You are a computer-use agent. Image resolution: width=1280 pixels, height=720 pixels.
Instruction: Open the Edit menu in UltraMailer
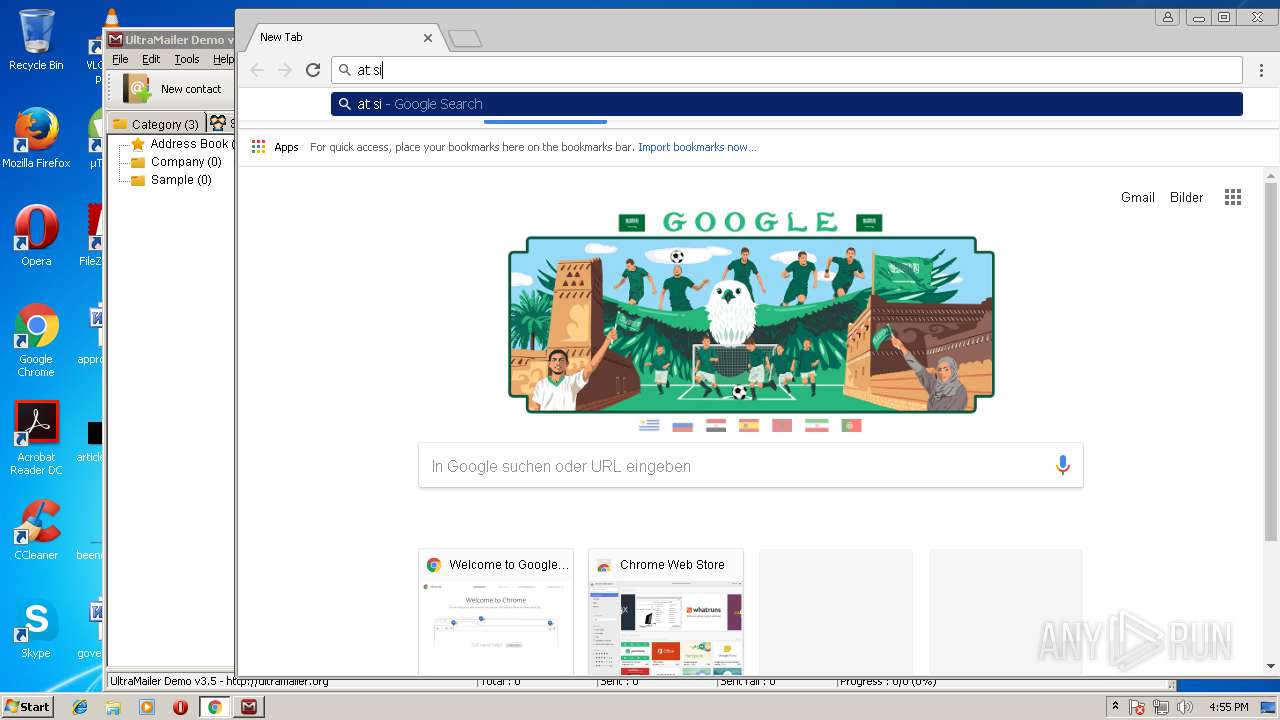click(x=151, y=60)
